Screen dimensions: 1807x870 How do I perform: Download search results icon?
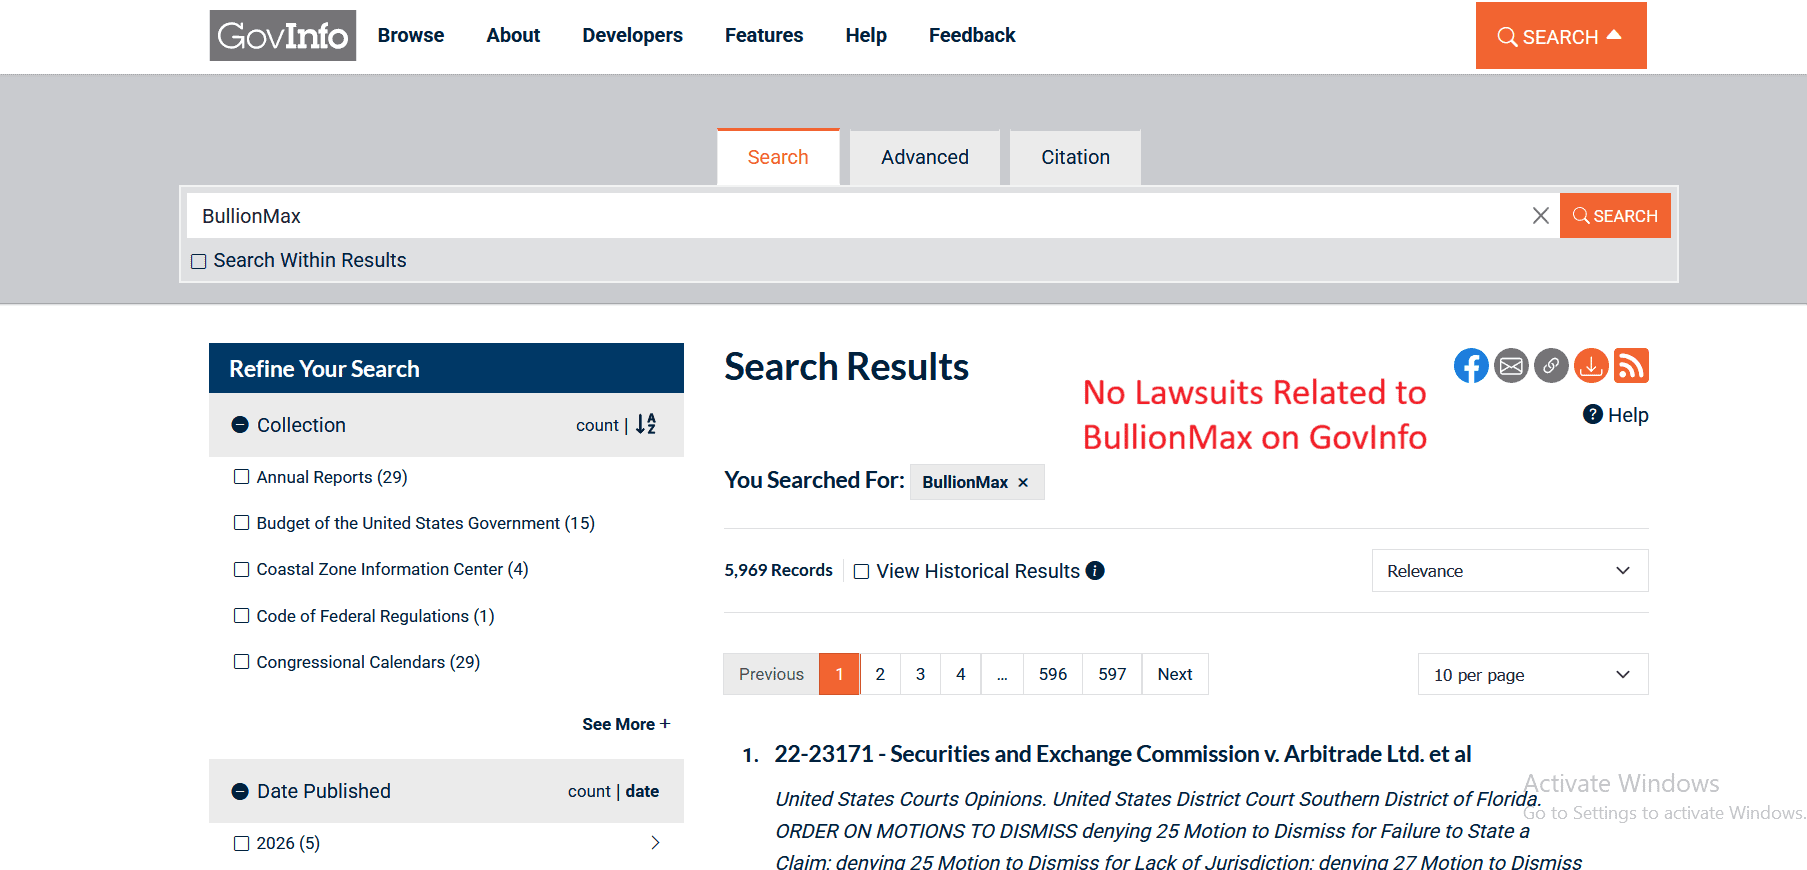point(1591,366)
